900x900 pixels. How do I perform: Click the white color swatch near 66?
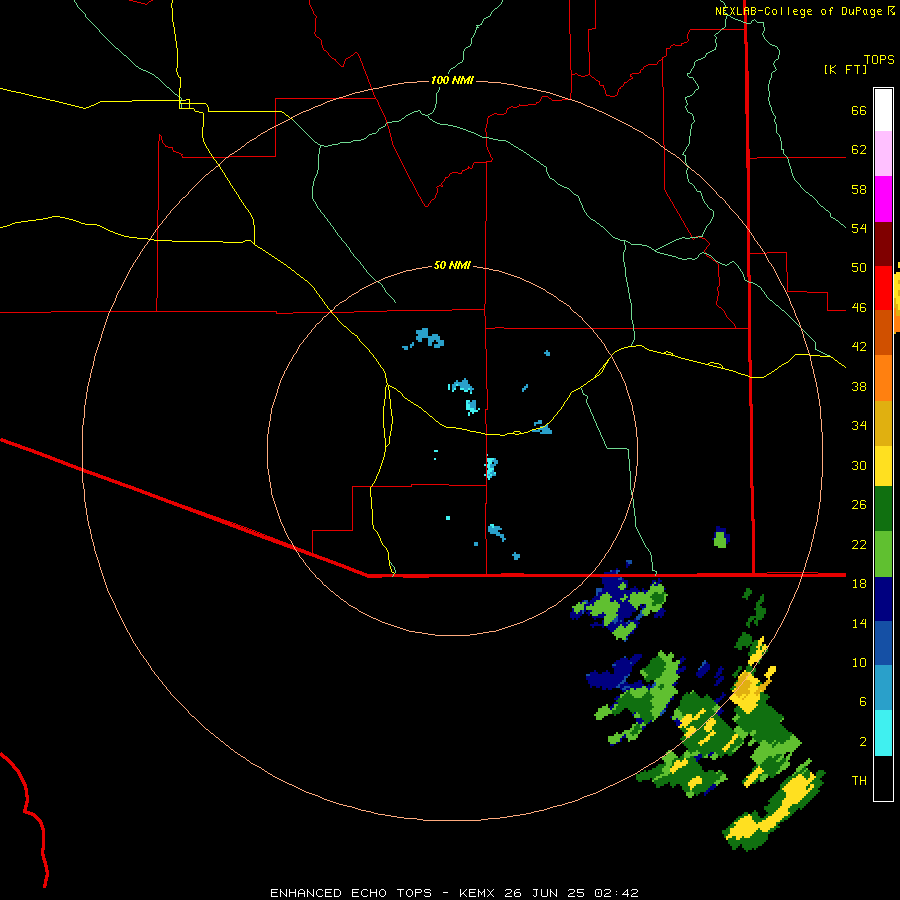(883, 110)
